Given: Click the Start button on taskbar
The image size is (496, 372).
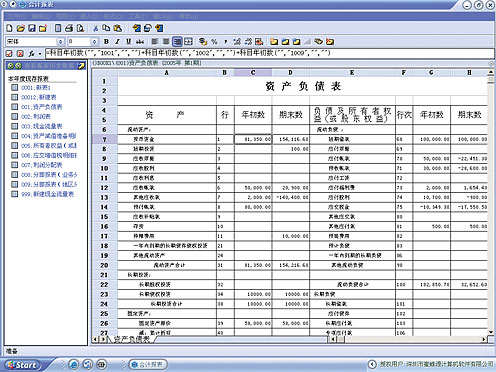Looking at the screenshot, I should 22,365.
